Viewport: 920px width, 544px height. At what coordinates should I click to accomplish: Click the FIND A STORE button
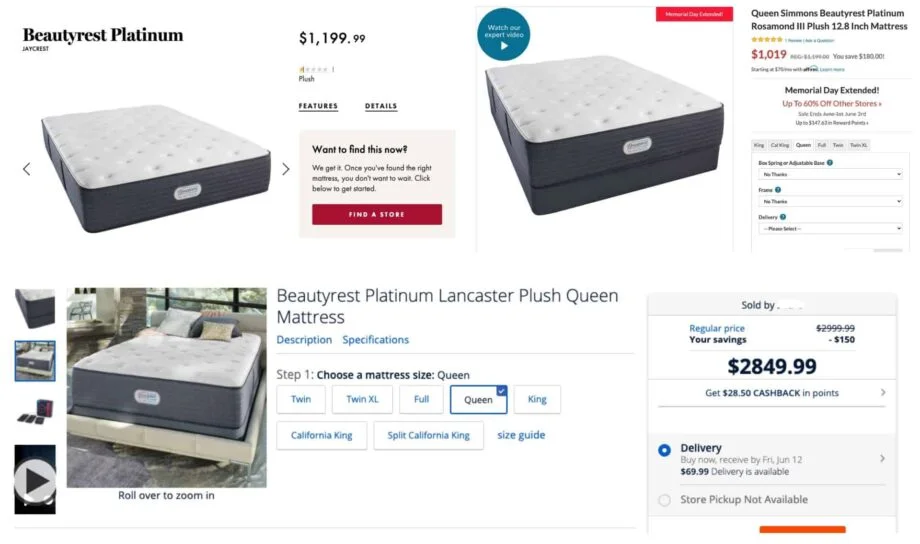point(376,214)
